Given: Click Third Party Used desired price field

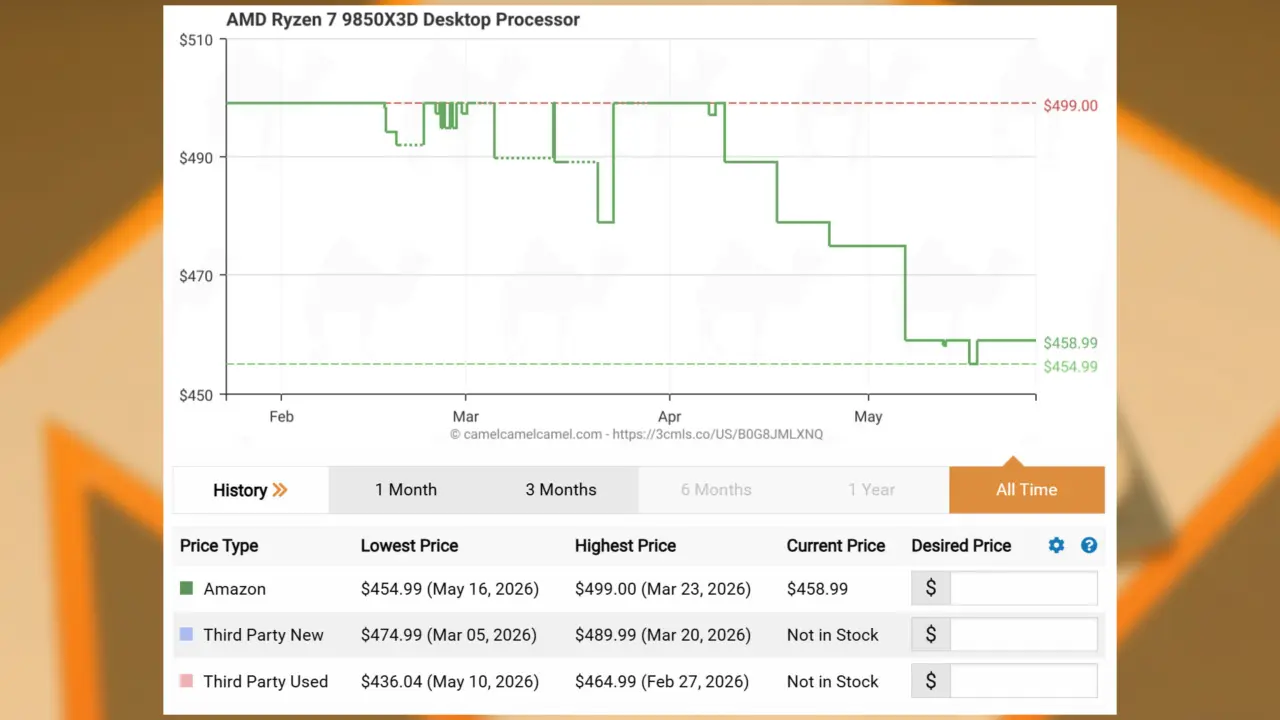Looking at the screenshot, I should coord(1024,681).
